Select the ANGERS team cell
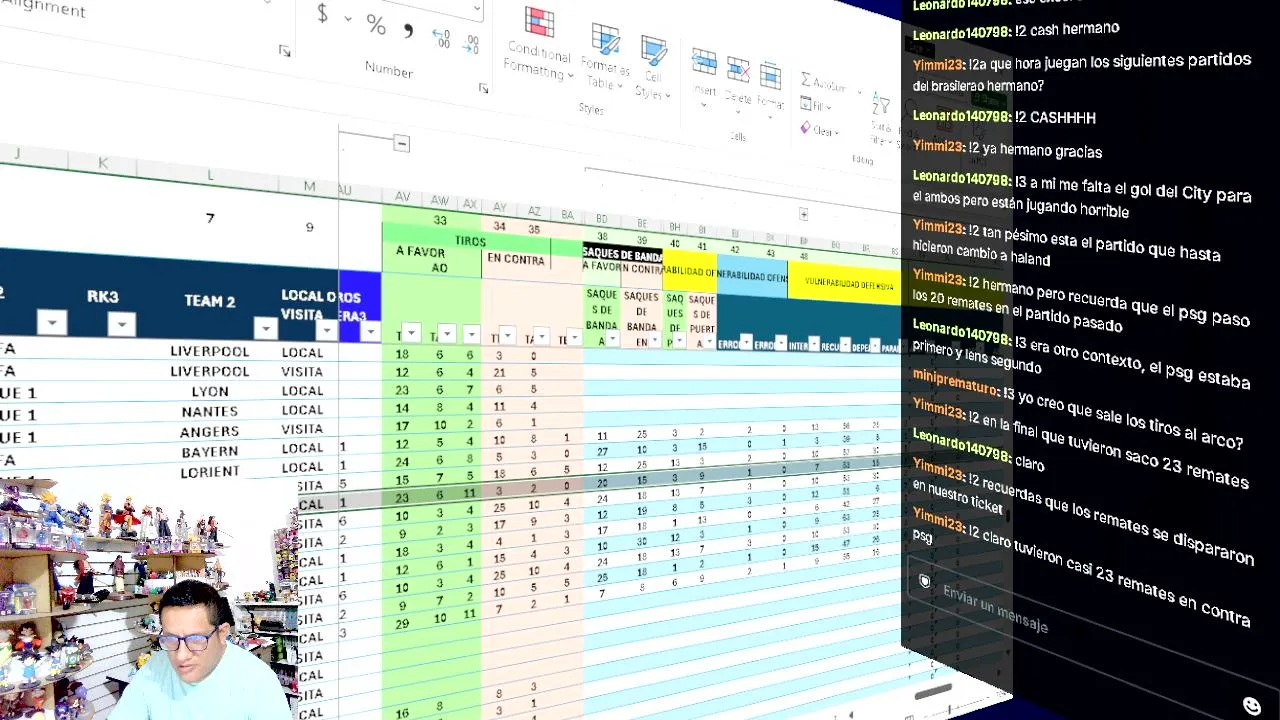 coord(210,431)
